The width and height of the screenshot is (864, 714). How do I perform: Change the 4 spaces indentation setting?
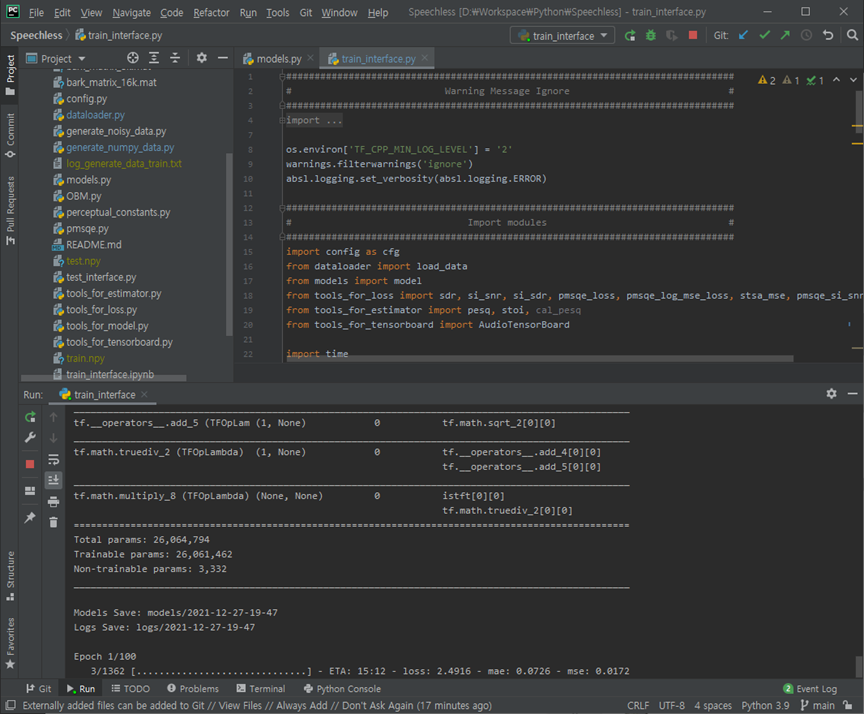point(713,705)
